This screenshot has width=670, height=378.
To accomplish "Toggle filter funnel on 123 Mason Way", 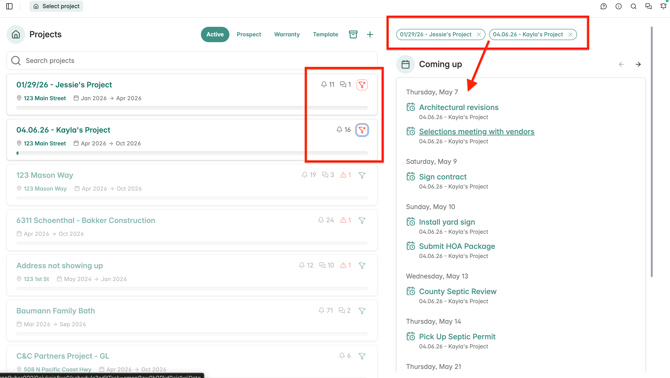I will click(362, 175).
